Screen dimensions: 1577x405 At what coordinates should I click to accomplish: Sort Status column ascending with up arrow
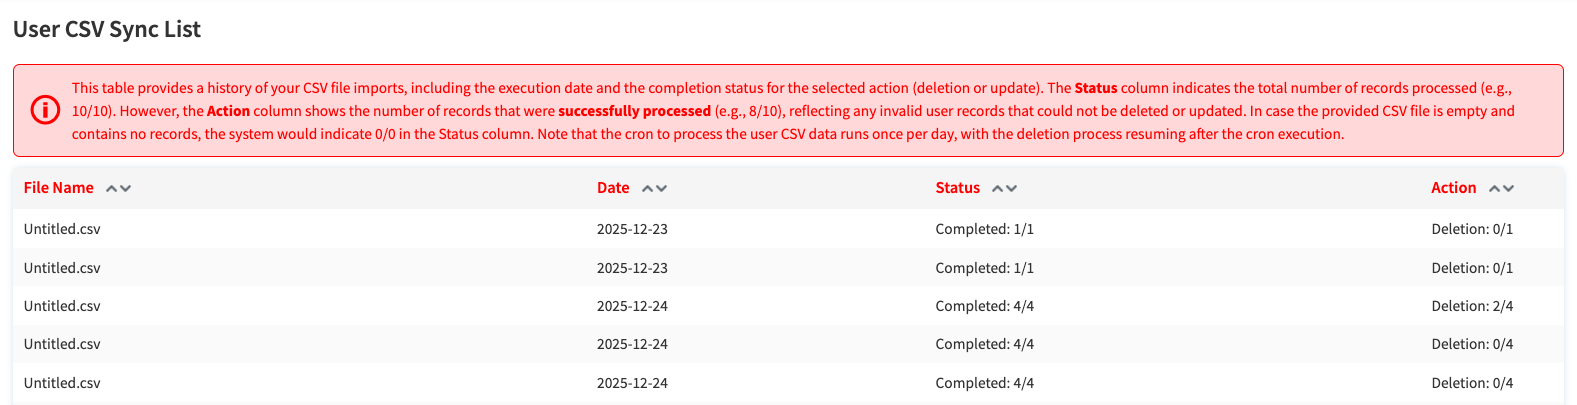(x=998, y=188)
